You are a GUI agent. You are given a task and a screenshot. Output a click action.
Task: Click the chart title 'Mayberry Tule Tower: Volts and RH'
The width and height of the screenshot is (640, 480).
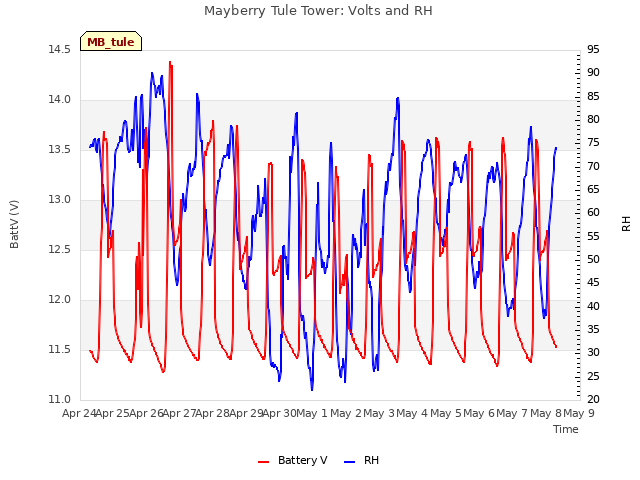[x=318, y=11]
